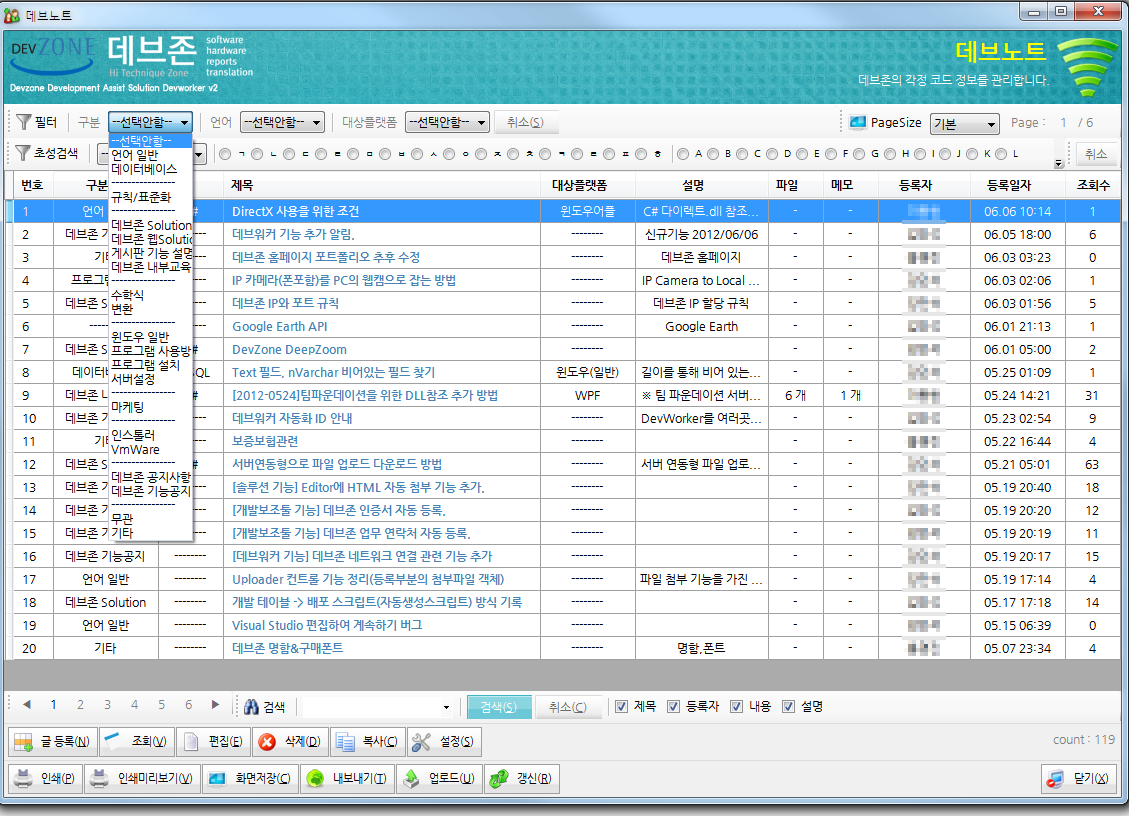Screen dimensions: 1129x816
Task: Click the 초성검색 funnel icon
Action: point(23,153)
